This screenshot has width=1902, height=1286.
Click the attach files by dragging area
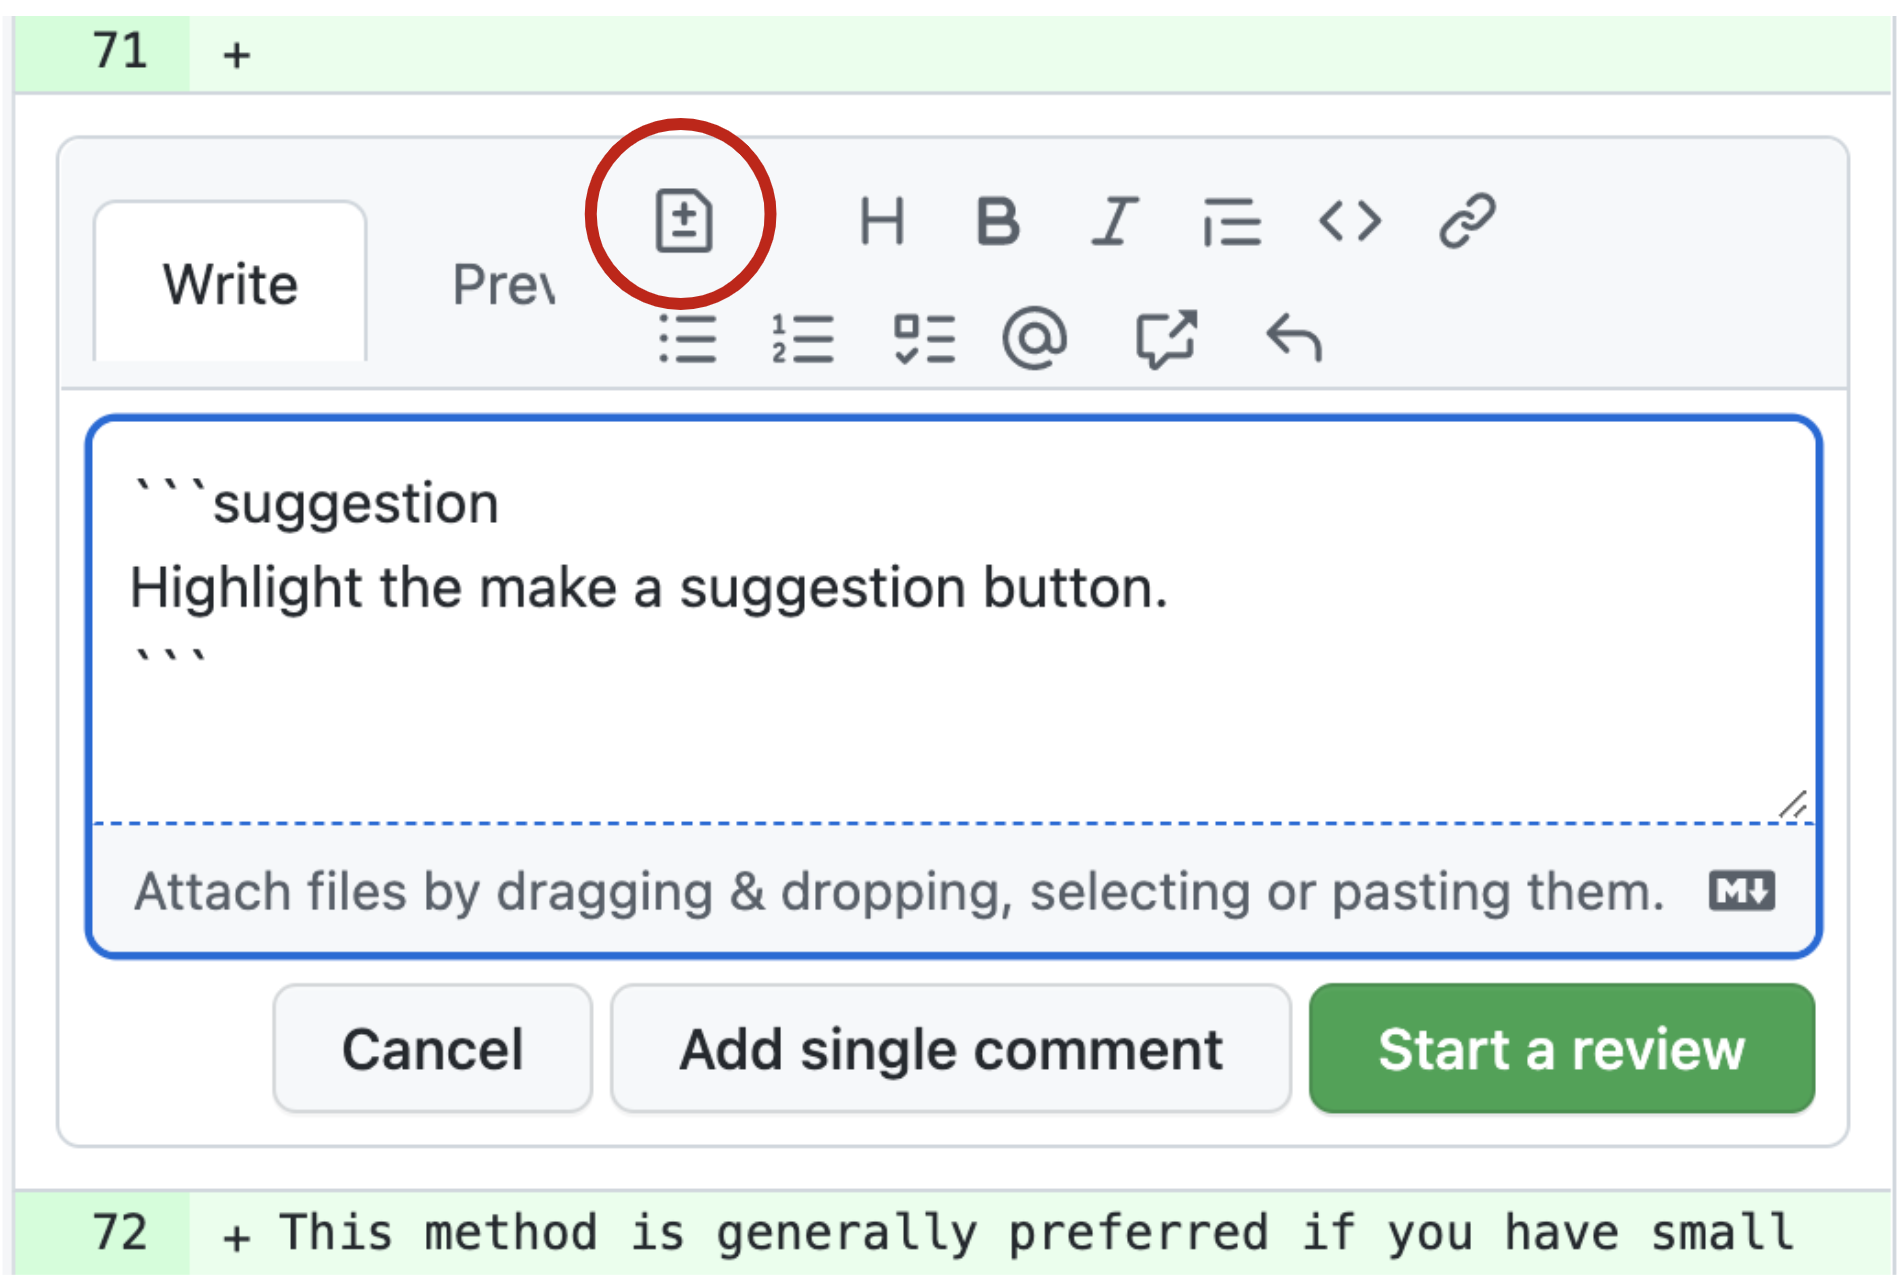898,891
